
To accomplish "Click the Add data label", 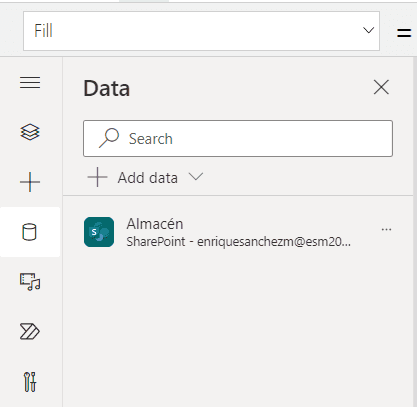I will 148,178.
